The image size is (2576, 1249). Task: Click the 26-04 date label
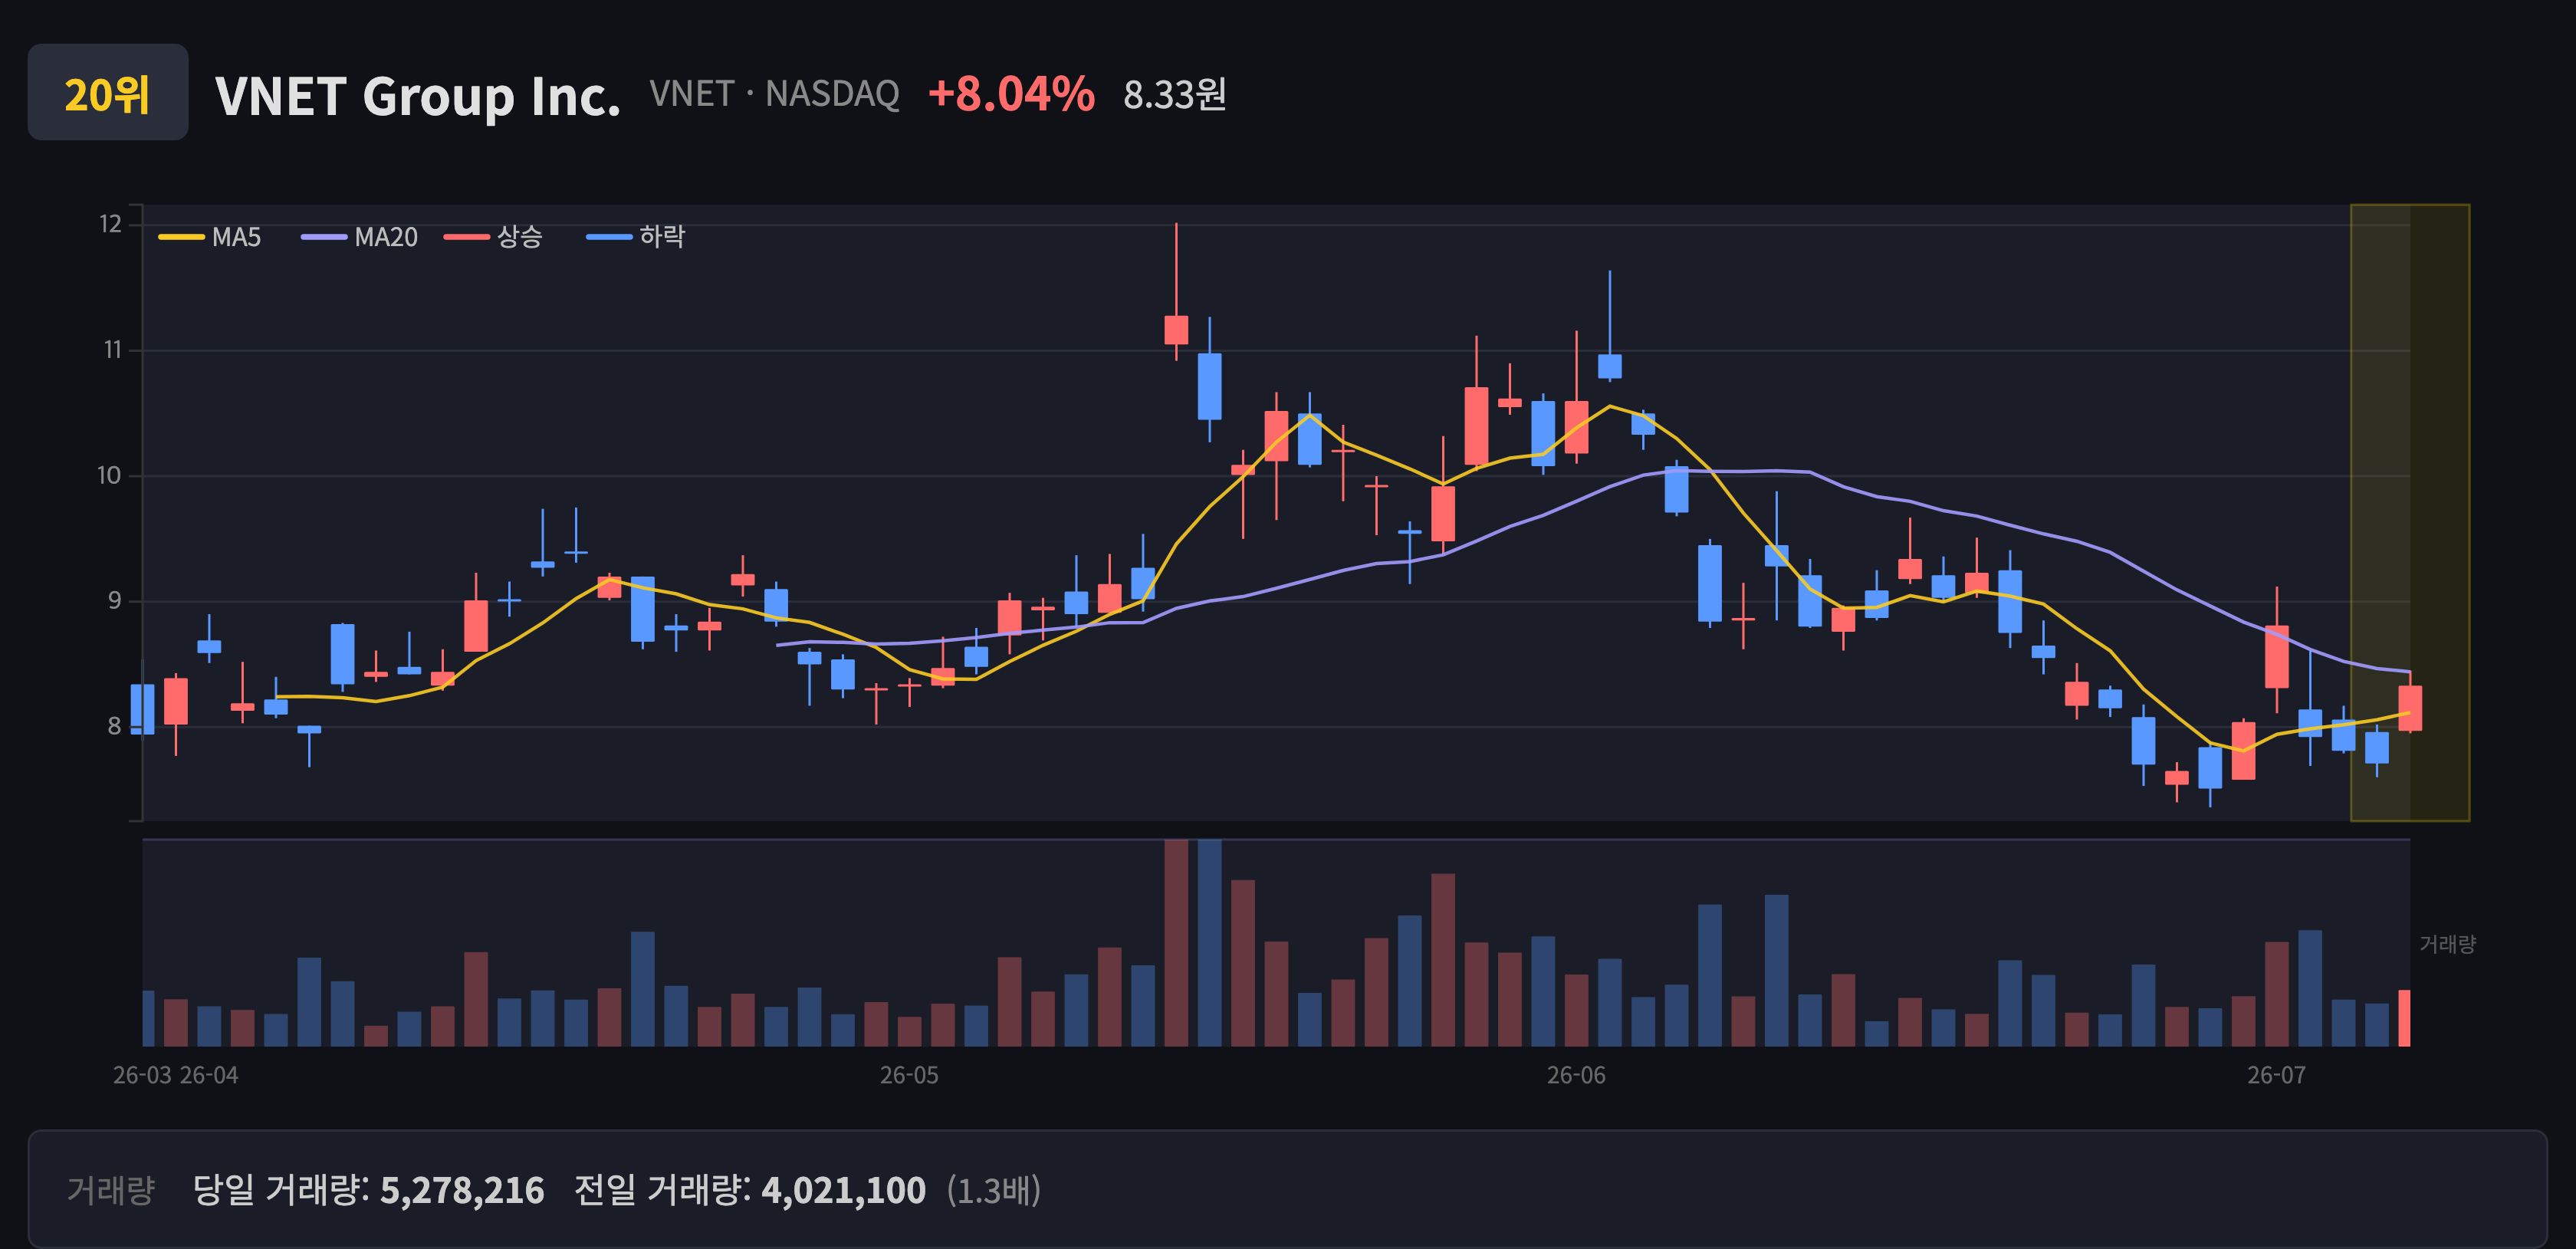[x=209, y=1075]
